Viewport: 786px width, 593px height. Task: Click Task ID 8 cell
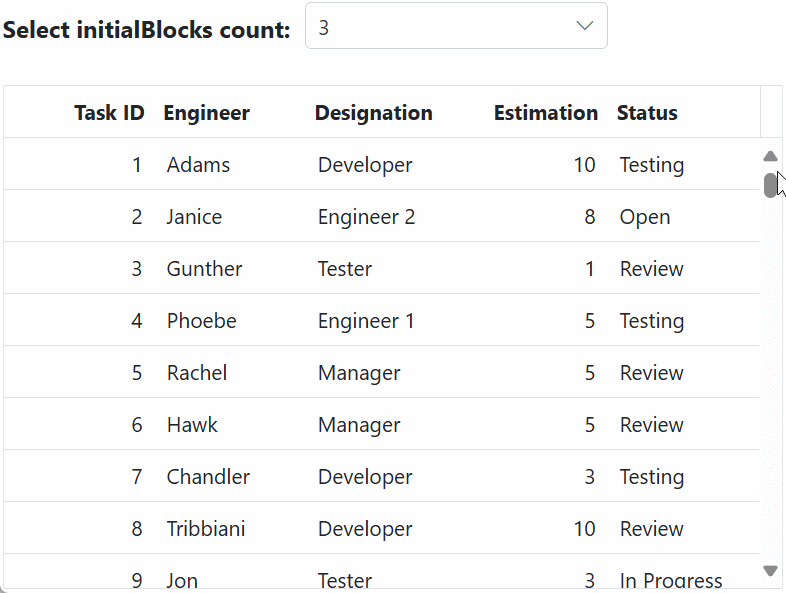pos(137,529)
